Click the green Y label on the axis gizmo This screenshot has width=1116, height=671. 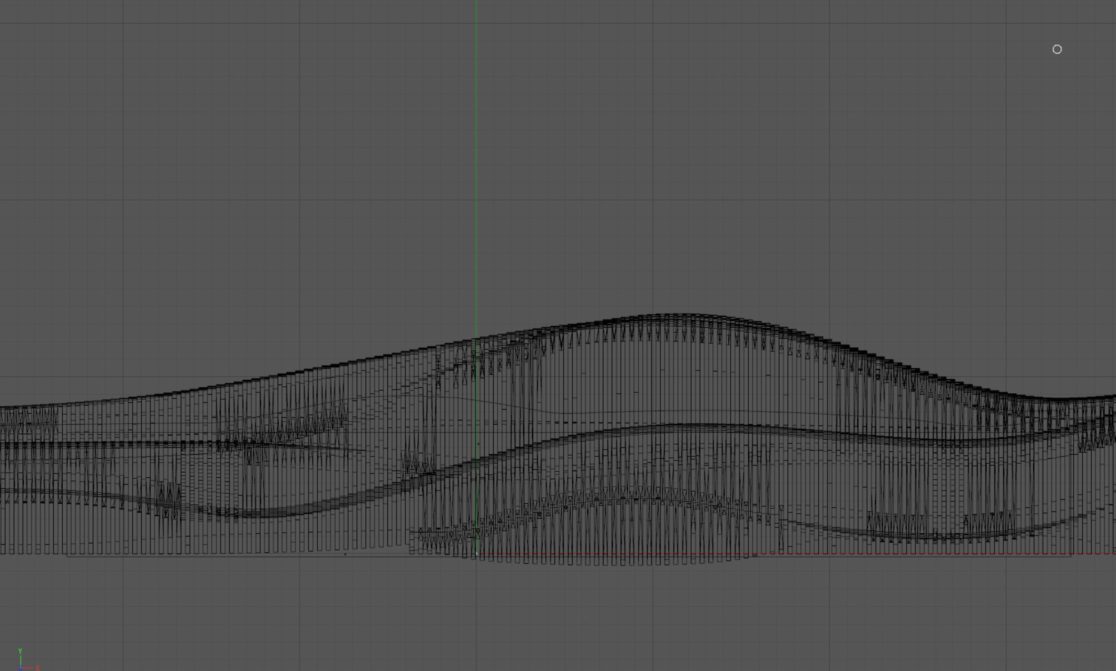tap(20, 652)
